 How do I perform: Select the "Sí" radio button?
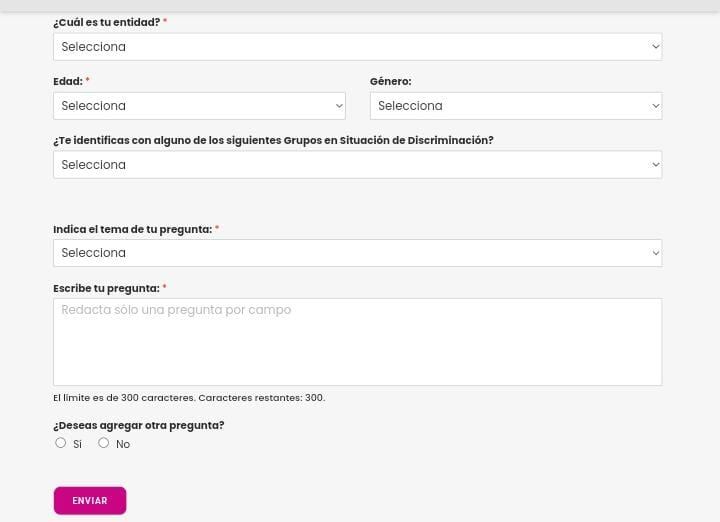(61, 443)
